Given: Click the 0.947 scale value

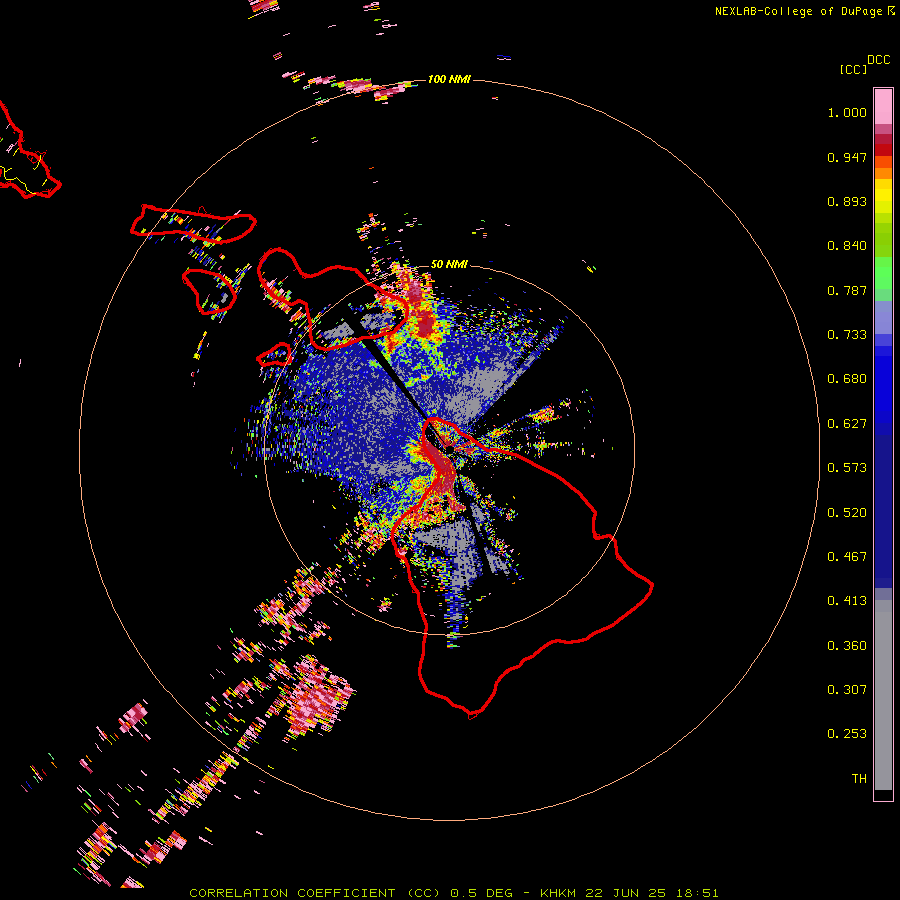Looking at the screenshot, I should (x=847, y=157).
